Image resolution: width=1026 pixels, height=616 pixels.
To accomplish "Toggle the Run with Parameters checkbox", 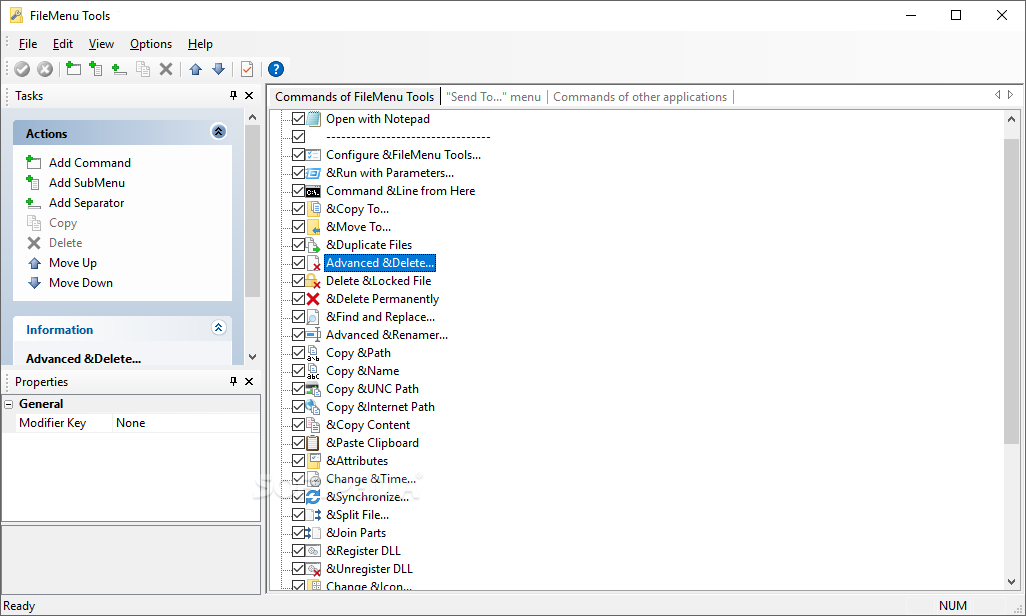I will pos(298,173).
